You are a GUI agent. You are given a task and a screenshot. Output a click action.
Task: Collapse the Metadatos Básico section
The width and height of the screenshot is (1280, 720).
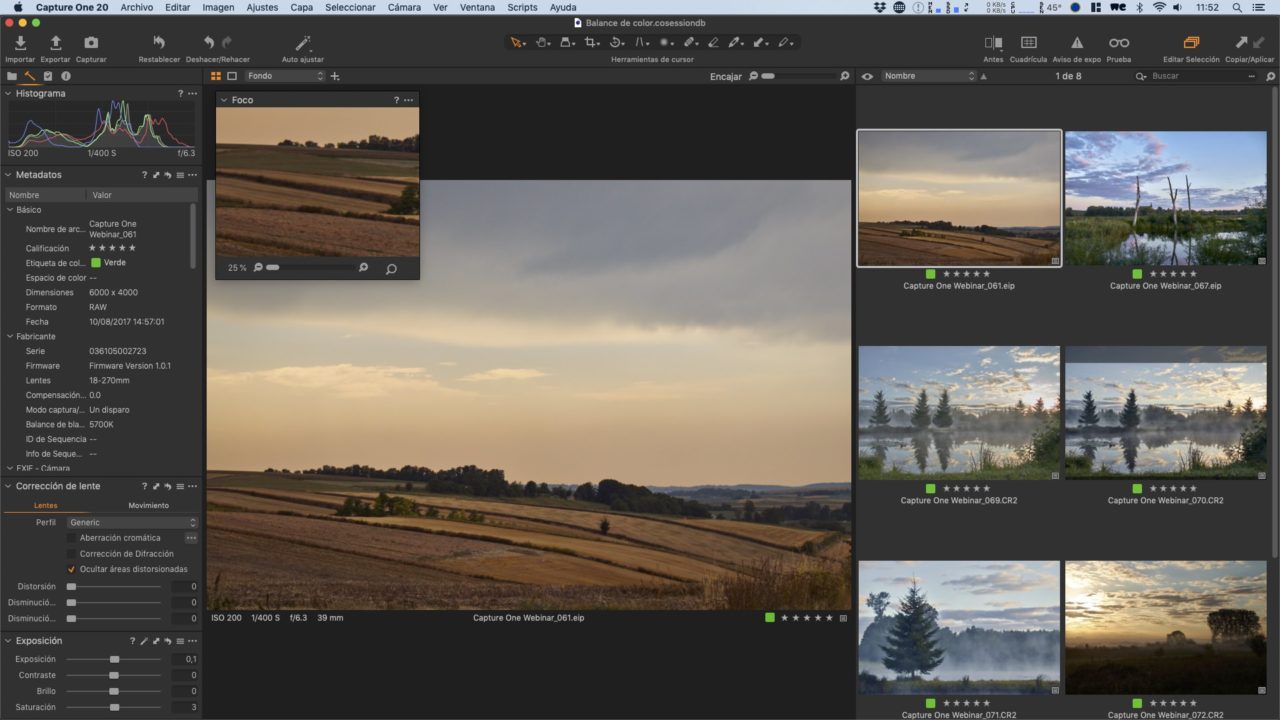[x=8, y=209]
